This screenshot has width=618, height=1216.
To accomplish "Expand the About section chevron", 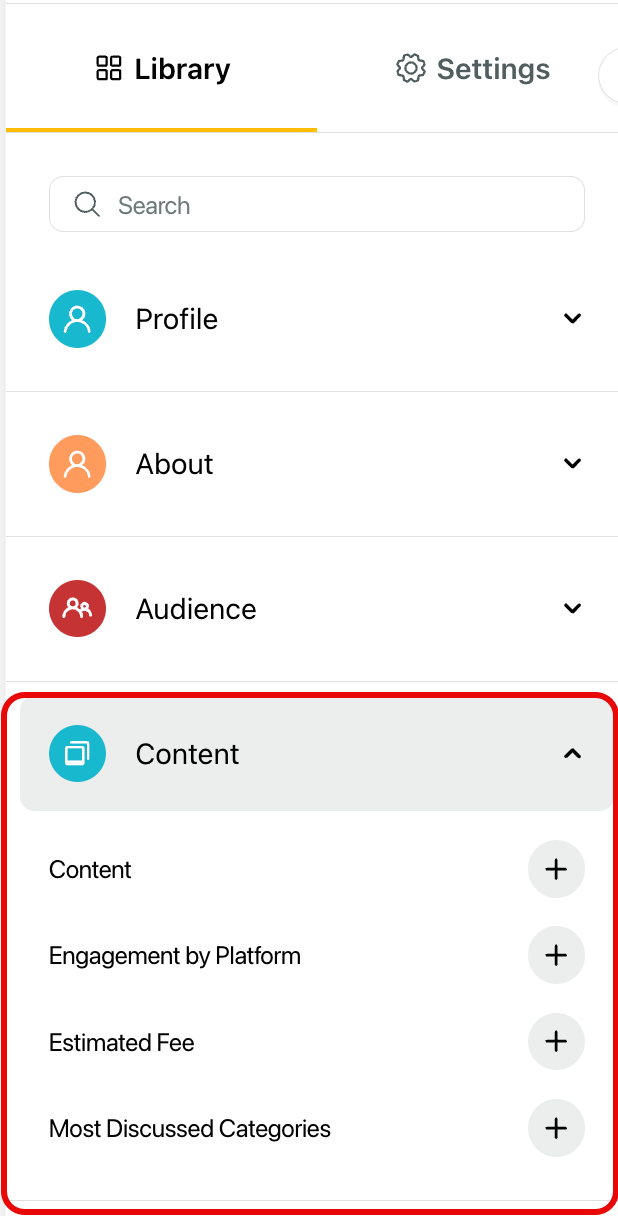I will [x=572, y=464].
